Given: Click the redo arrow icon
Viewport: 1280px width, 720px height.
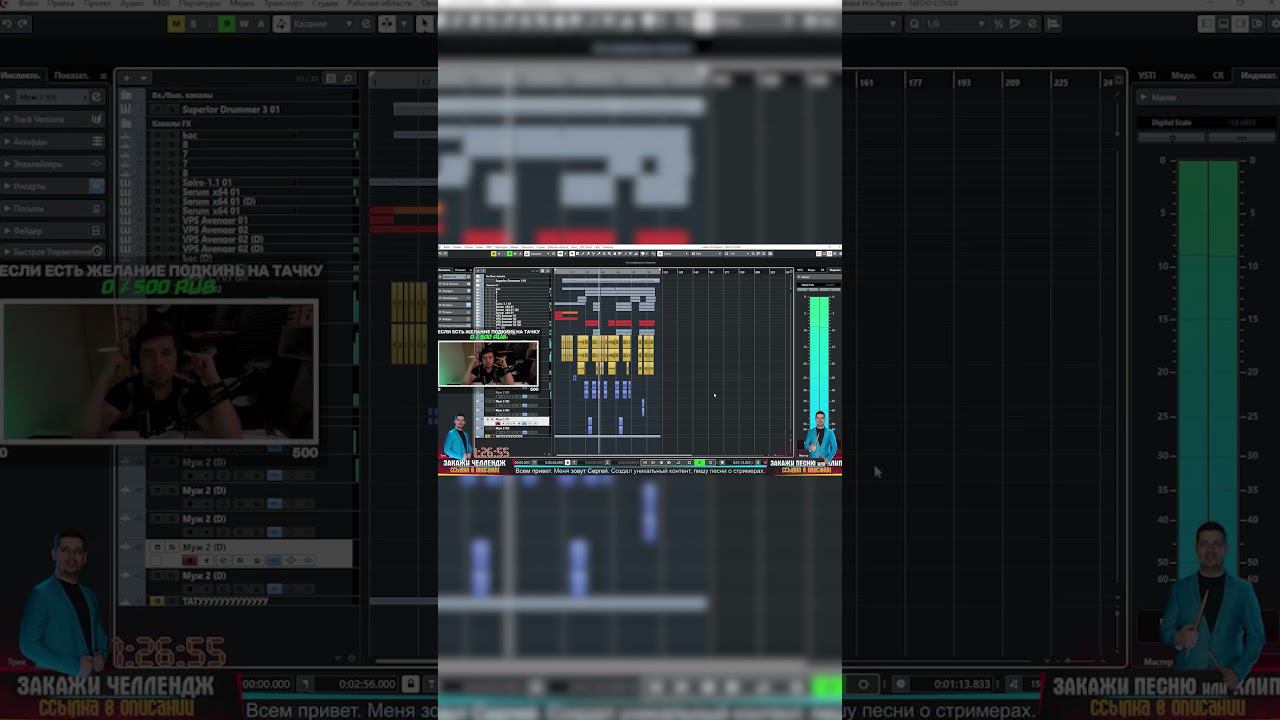Looking at the screenshot, I should [x=21, y=24].
